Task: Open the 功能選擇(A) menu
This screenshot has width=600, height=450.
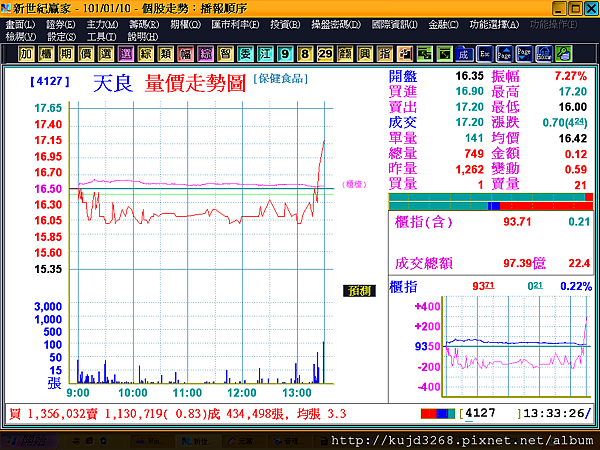Action: click(x=494, y=25)
